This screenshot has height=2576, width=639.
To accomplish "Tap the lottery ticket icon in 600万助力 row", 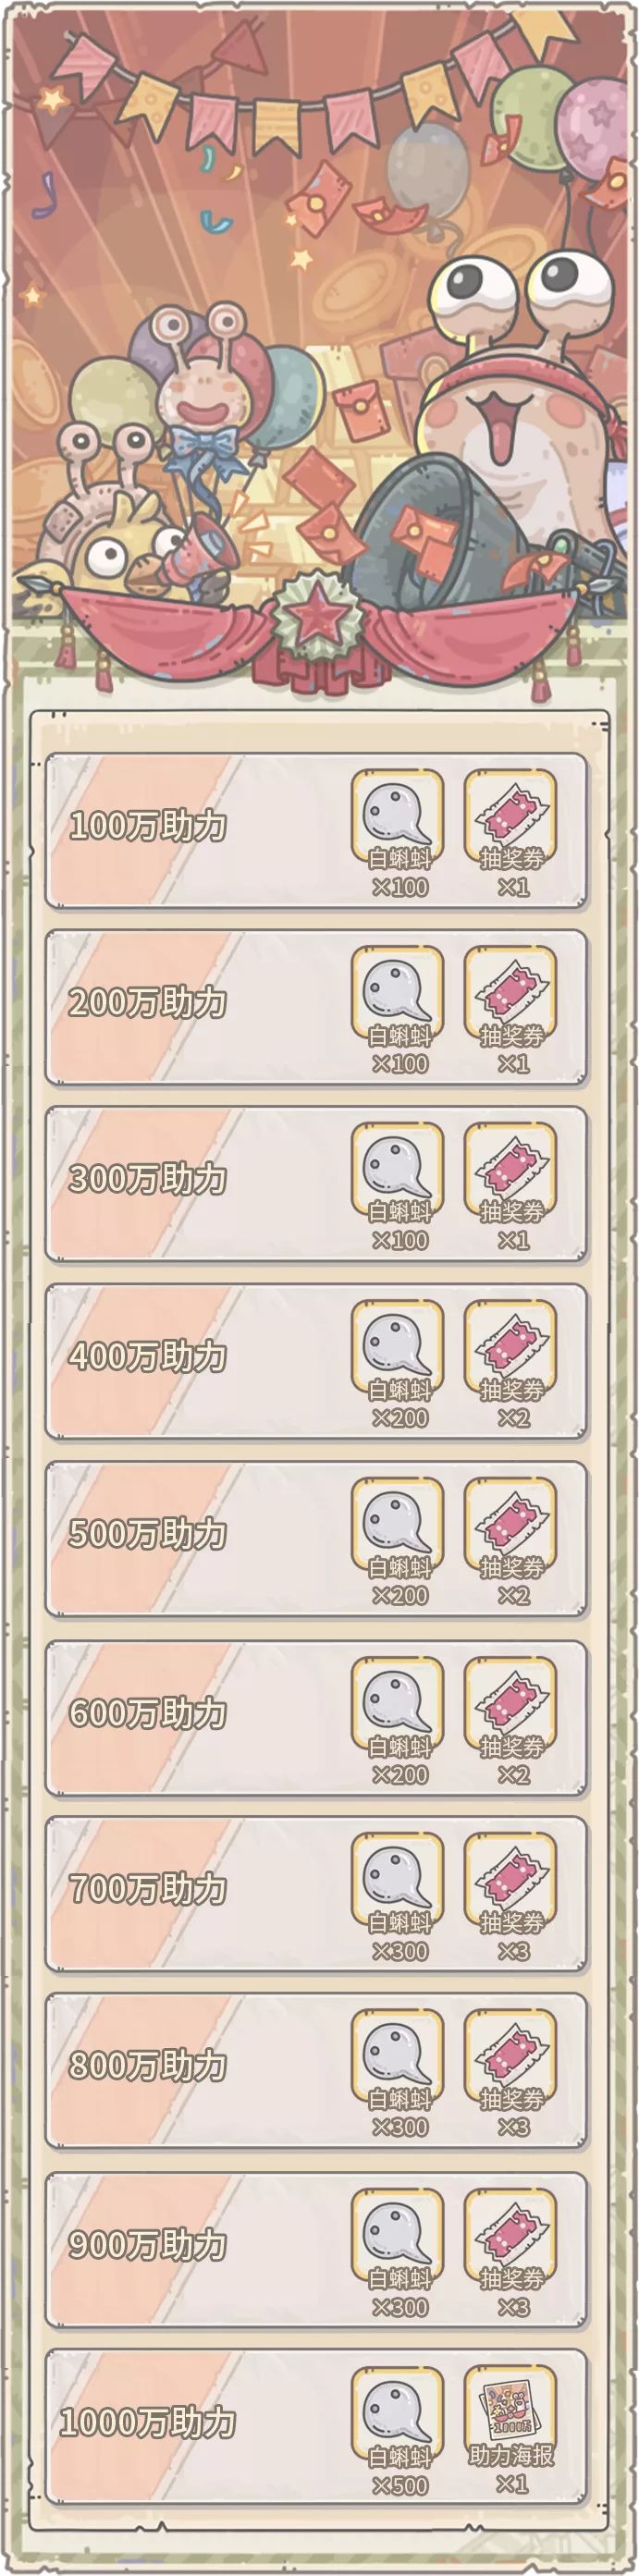I will pos(511,1706).
